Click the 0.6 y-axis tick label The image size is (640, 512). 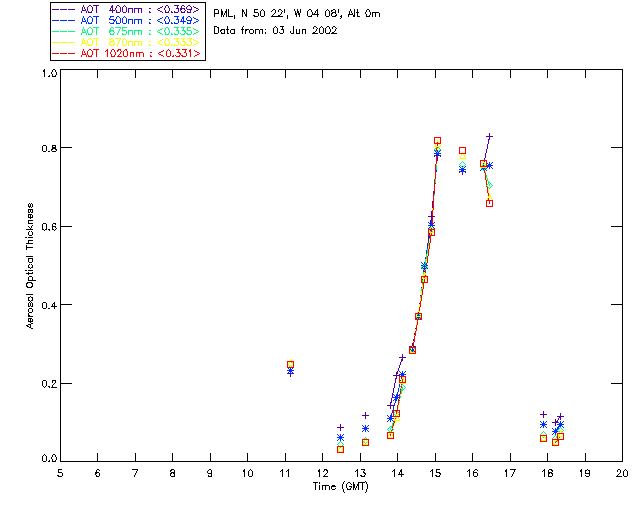point(49,227)
